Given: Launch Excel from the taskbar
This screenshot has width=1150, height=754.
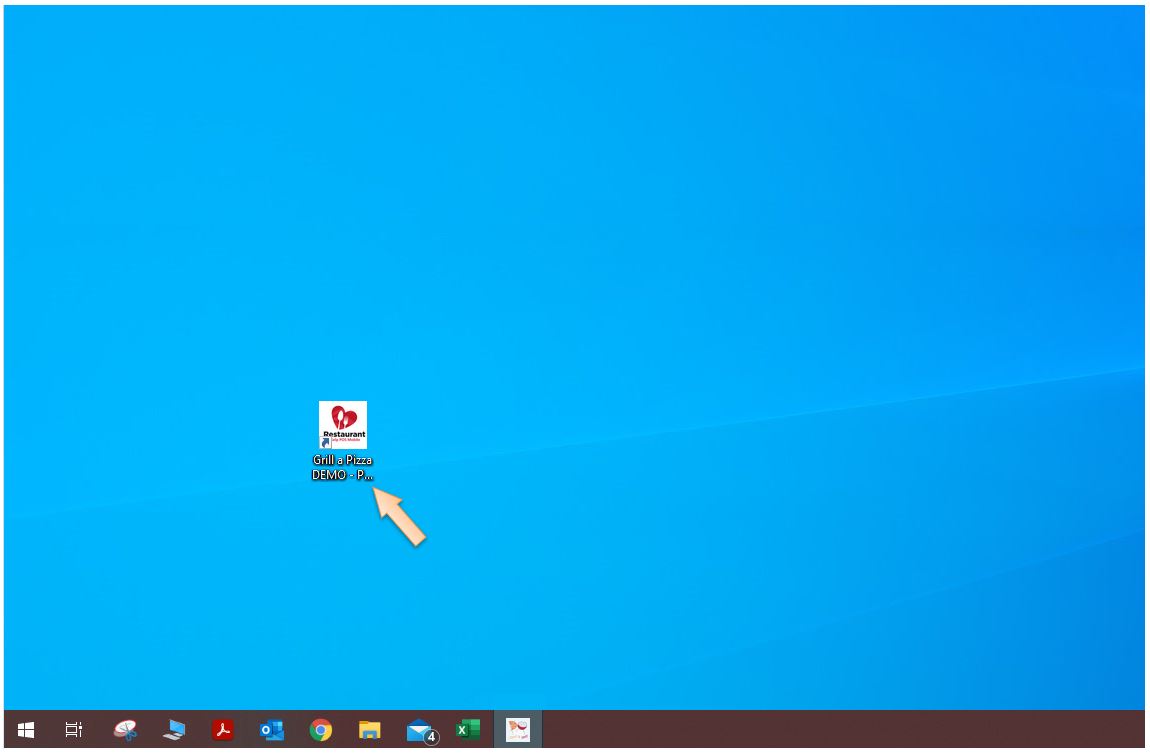Looking at the screenshot, I should pos(467,730).
